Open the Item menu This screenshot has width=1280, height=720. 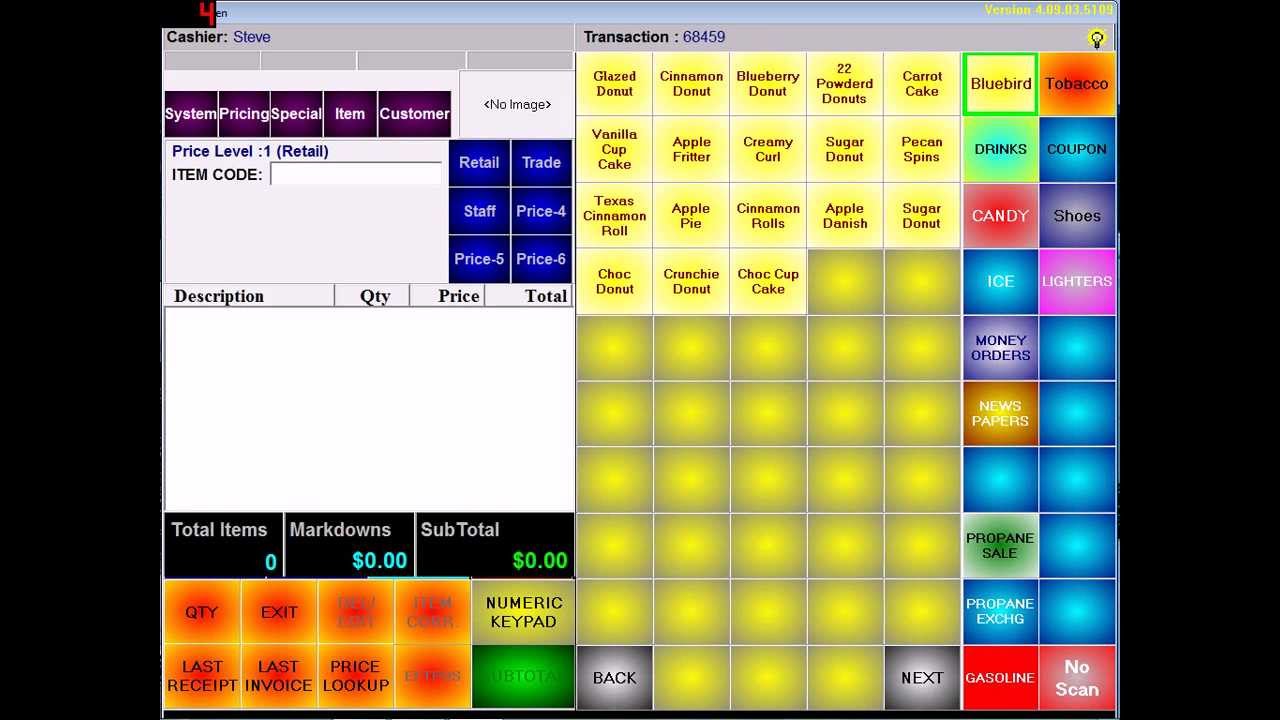350,114
